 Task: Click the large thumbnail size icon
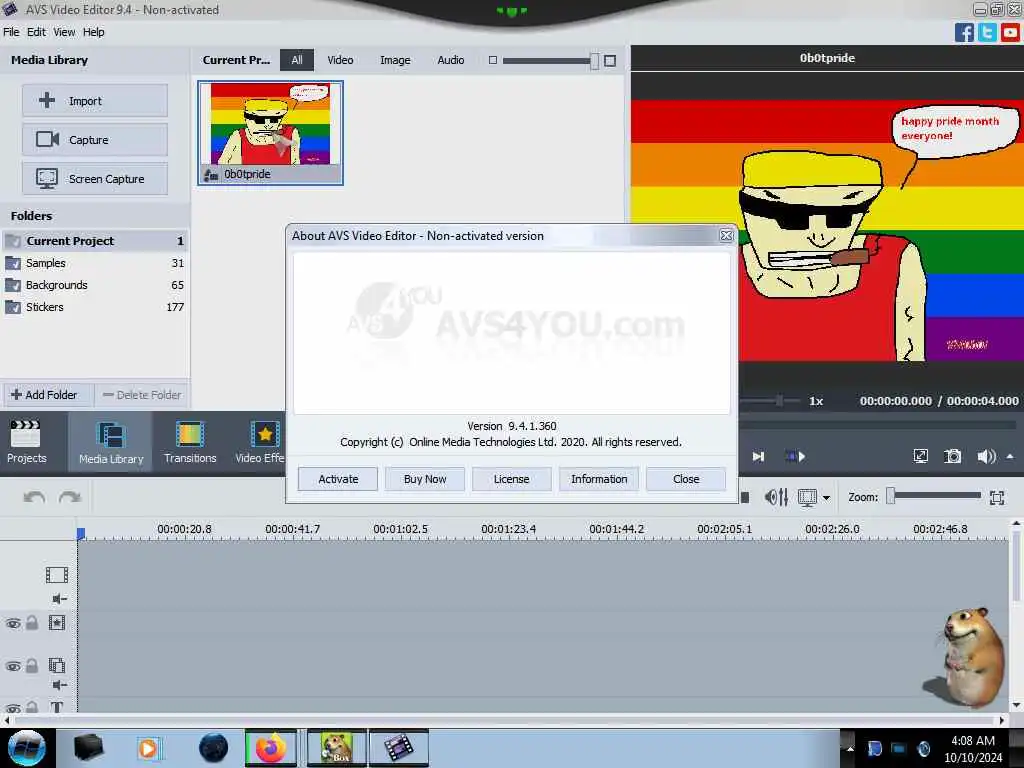click(x=610, y=61)
